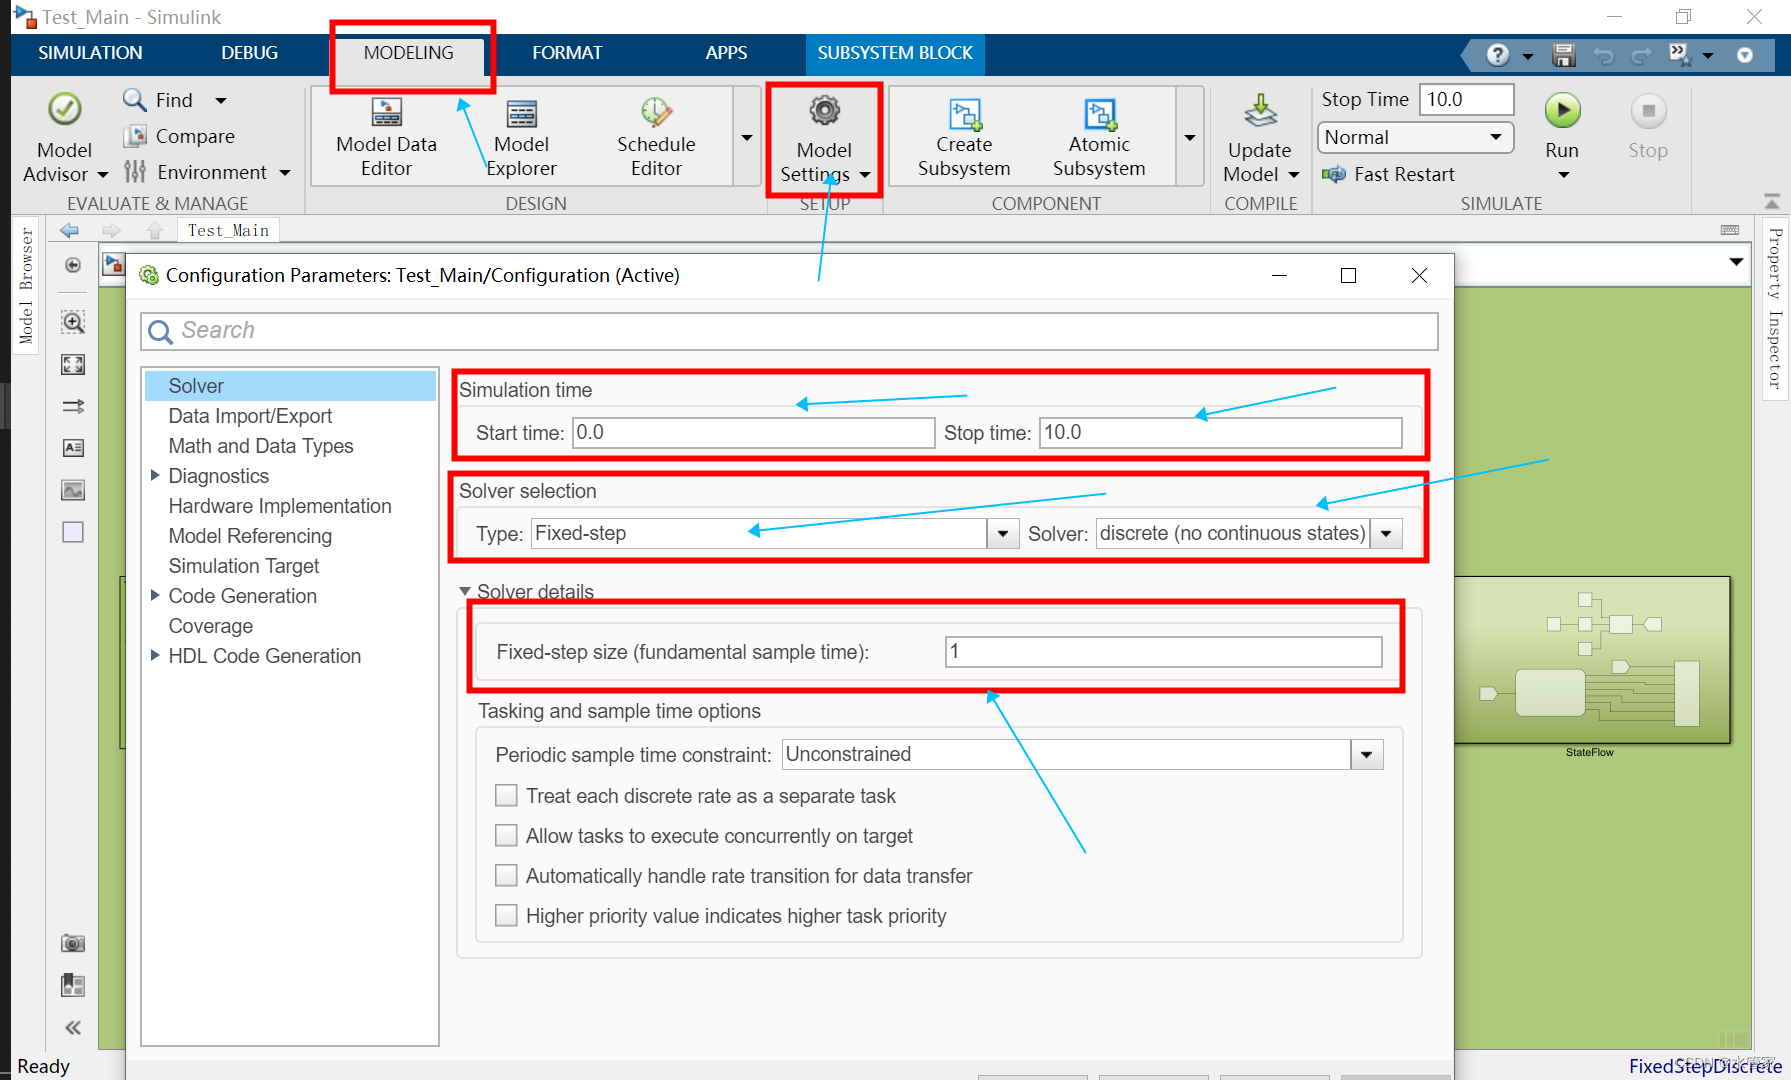This screenshot has height=1080, width=1791.
Task: Click the Fit to View canvas tool
Action: [73, 364]
